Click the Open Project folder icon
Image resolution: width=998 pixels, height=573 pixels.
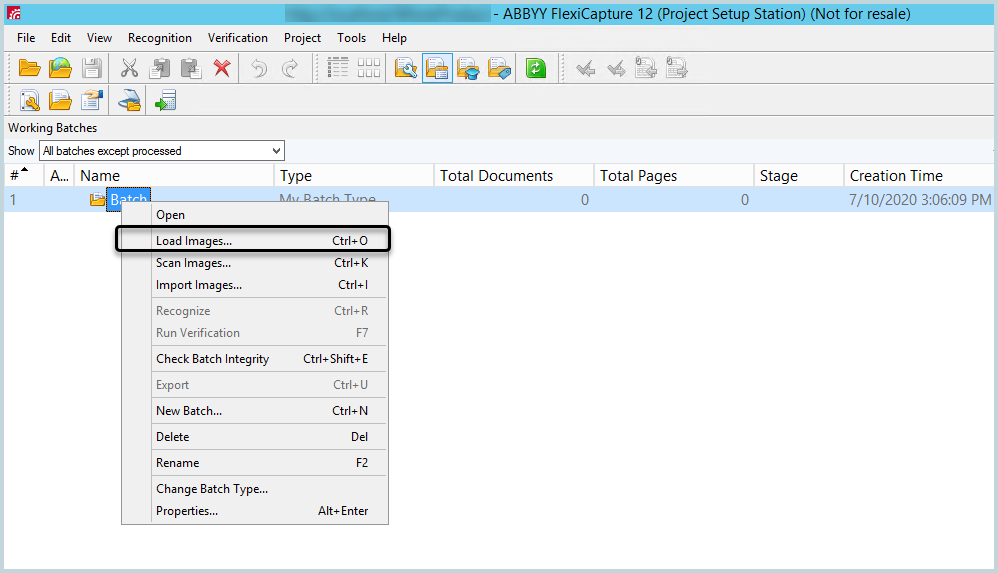coord(29,68)
